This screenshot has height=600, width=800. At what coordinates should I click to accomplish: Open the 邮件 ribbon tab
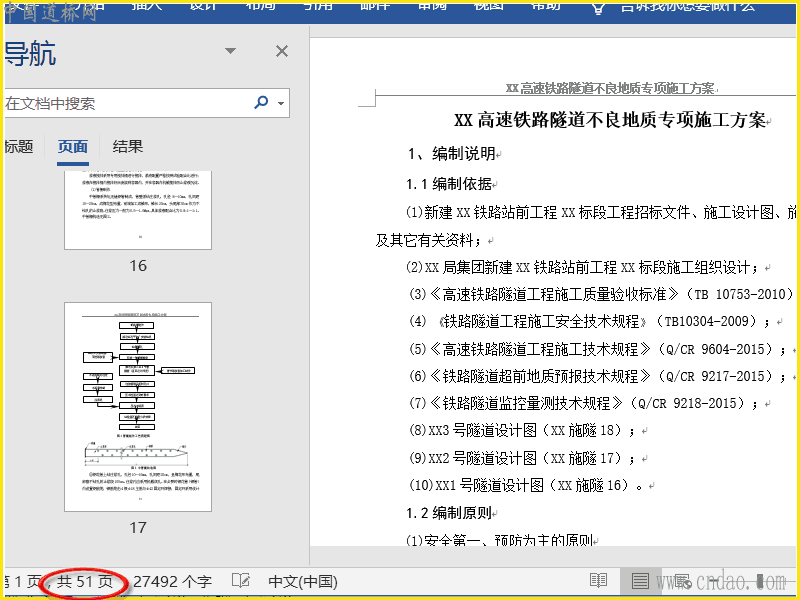point(375,6)
